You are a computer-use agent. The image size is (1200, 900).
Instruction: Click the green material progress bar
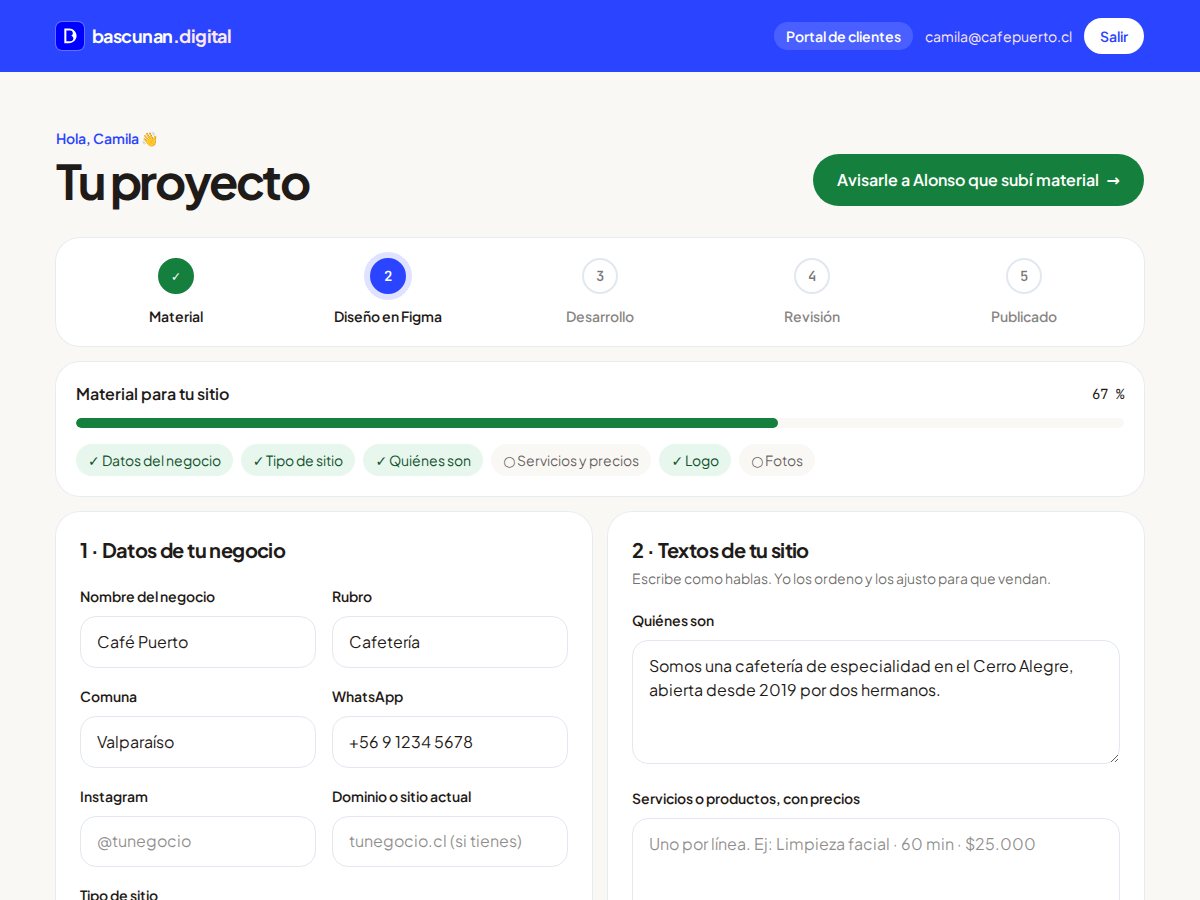(x=427, y=423)
